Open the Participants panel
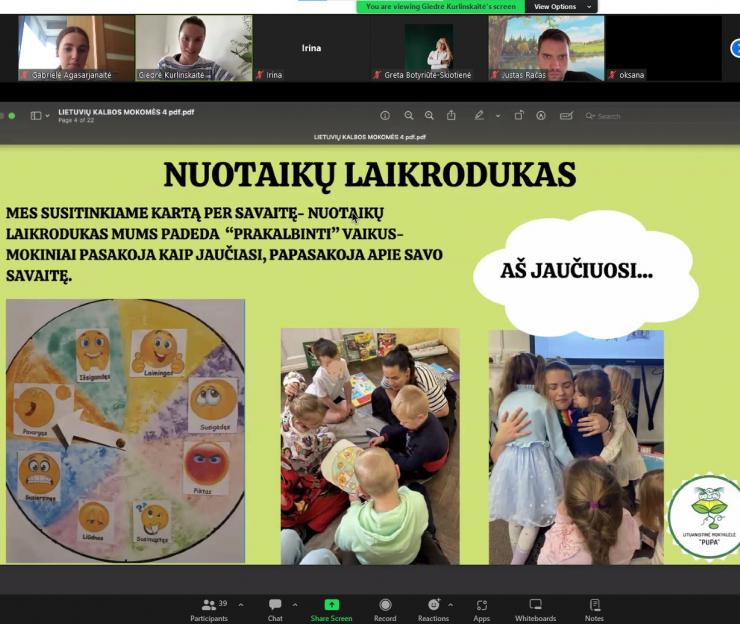Viewport: 740px width, 624px height. point(209,610)
